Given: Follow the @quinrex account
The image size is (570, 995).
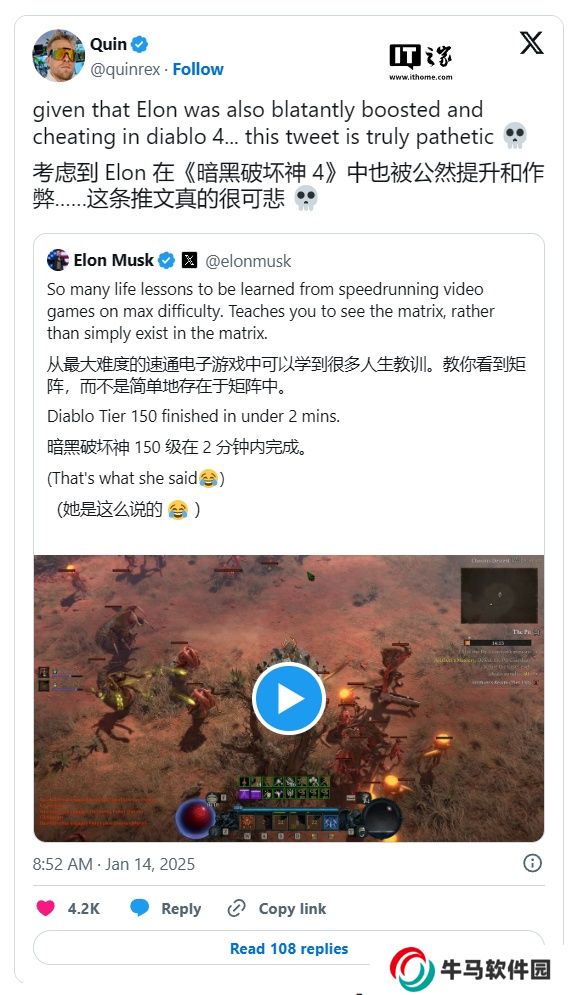Looking at the screenshot, I should 198,69.
